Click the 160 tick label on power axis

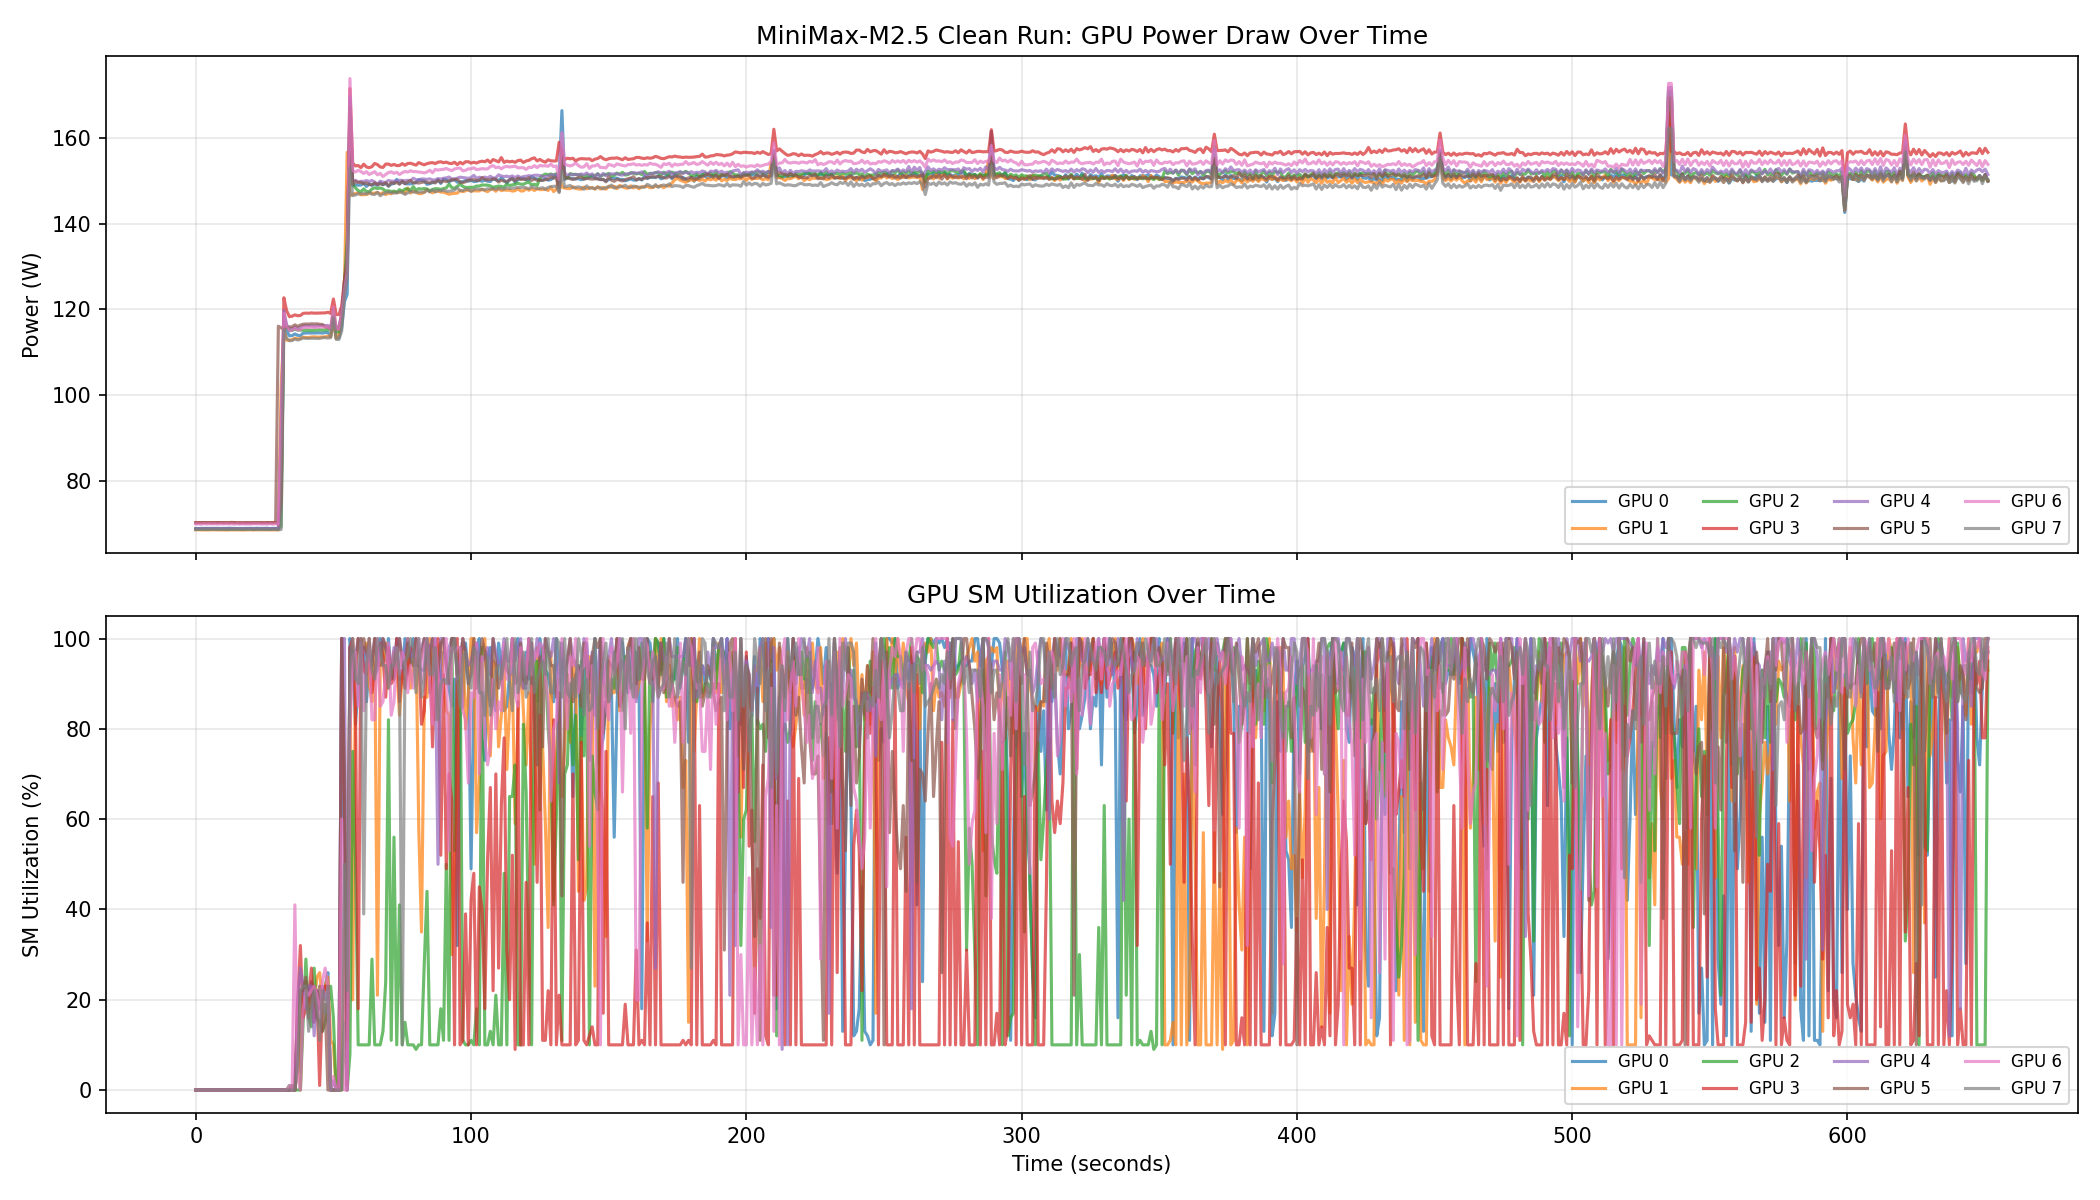point(73,138)
